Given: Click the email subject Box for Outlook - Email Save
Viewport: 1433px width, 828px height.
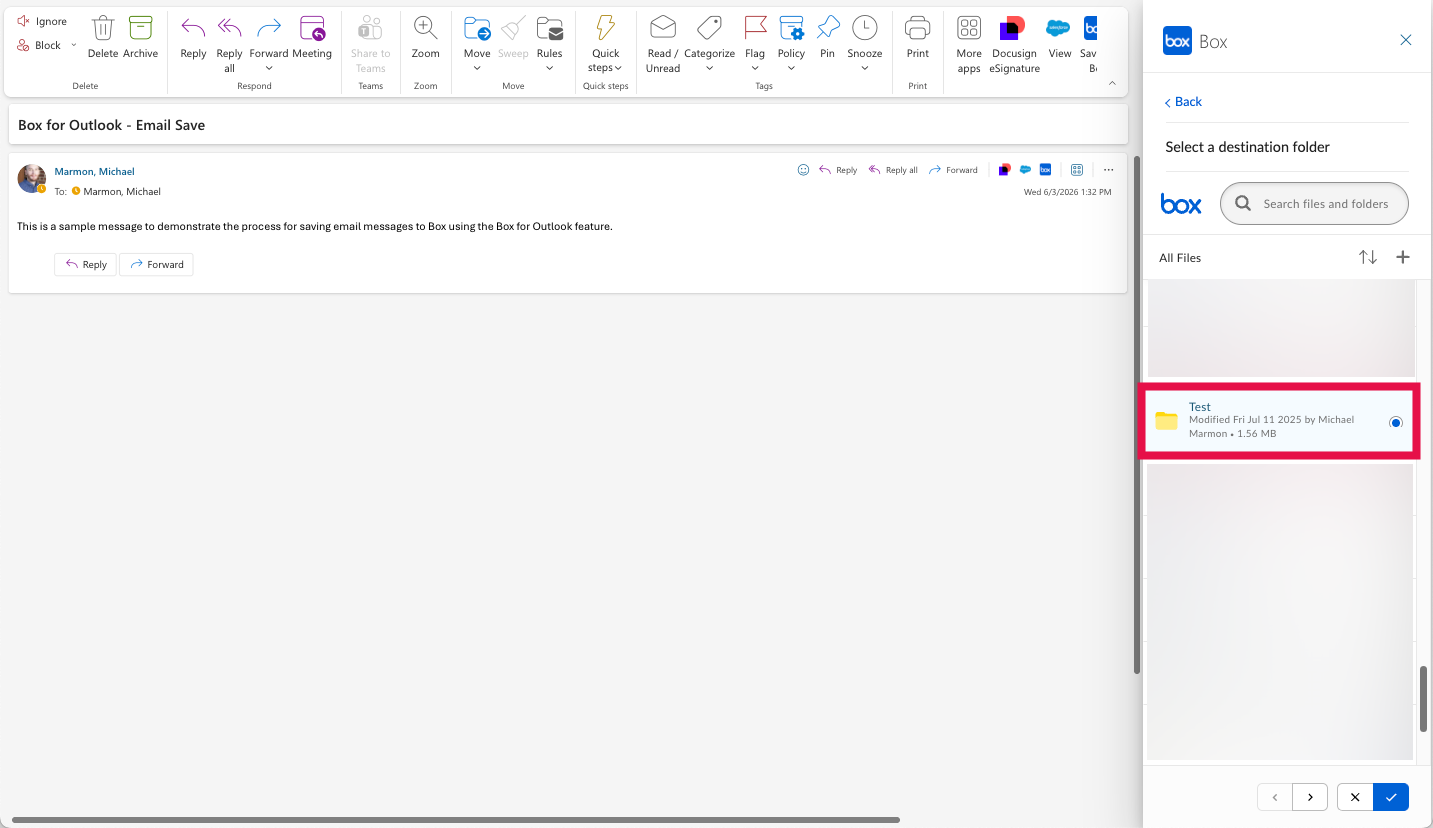Looking at the screenshot, I should [x=111, y=125].
